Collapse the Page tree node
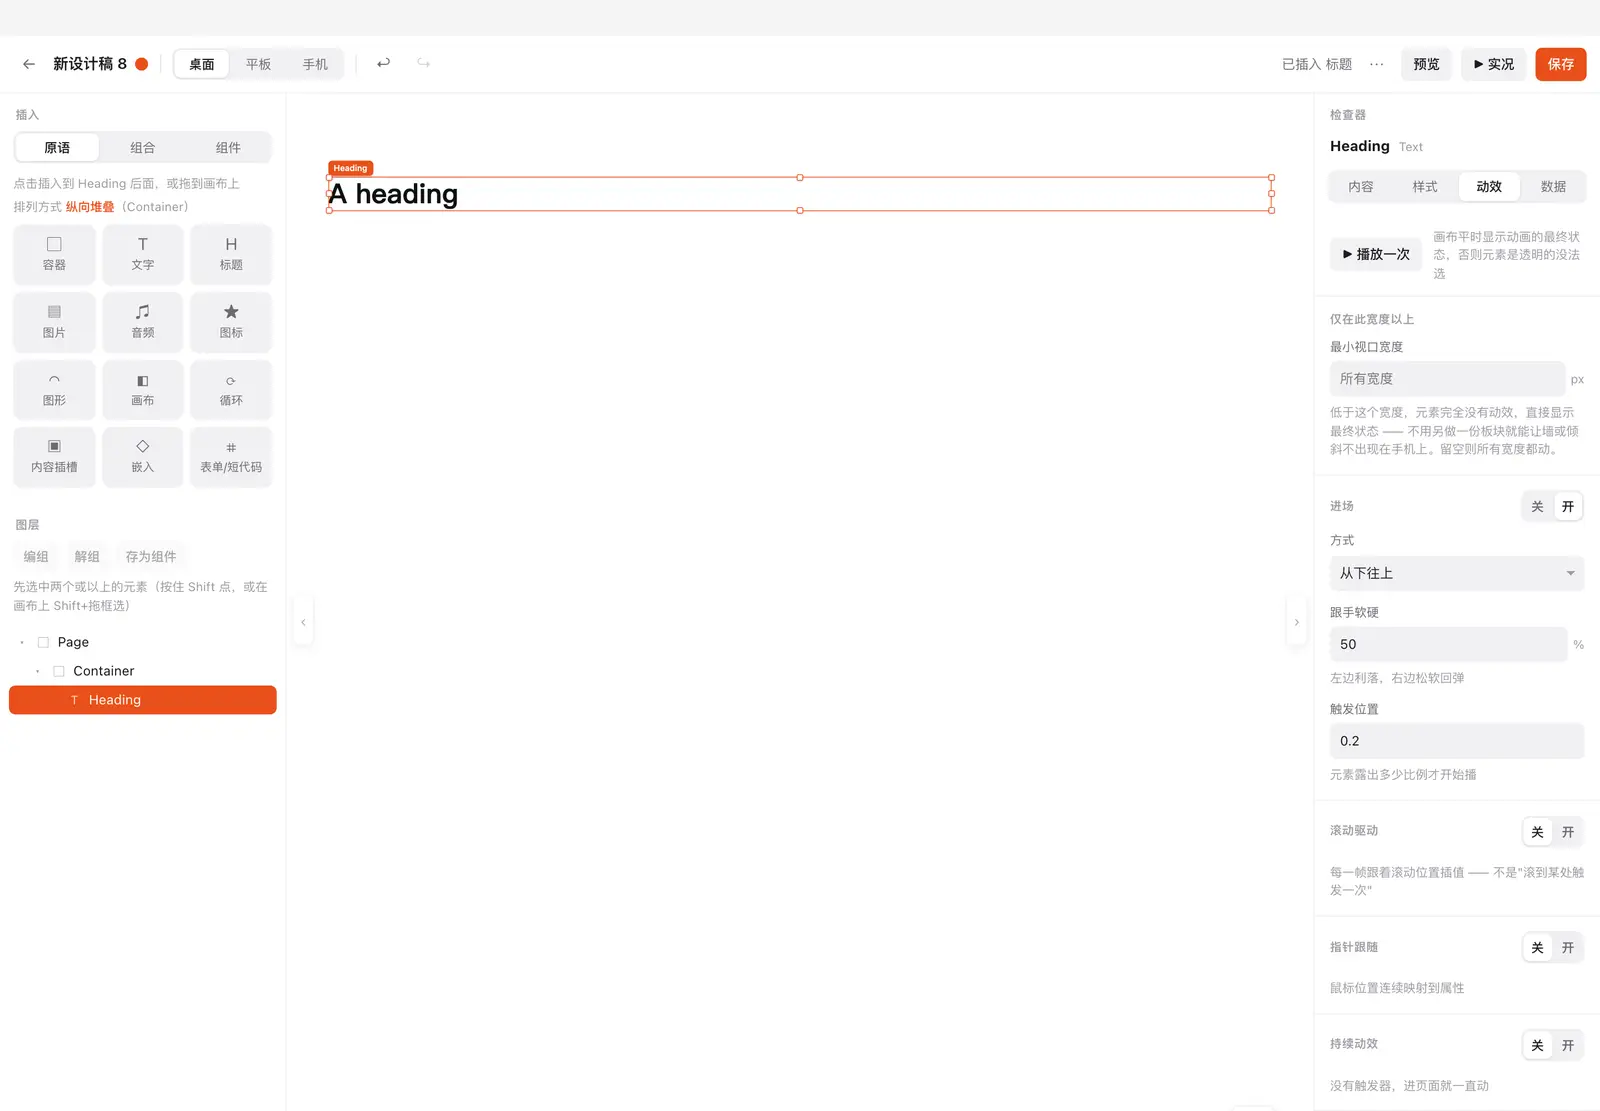1600x1111 pixels. 22,642
